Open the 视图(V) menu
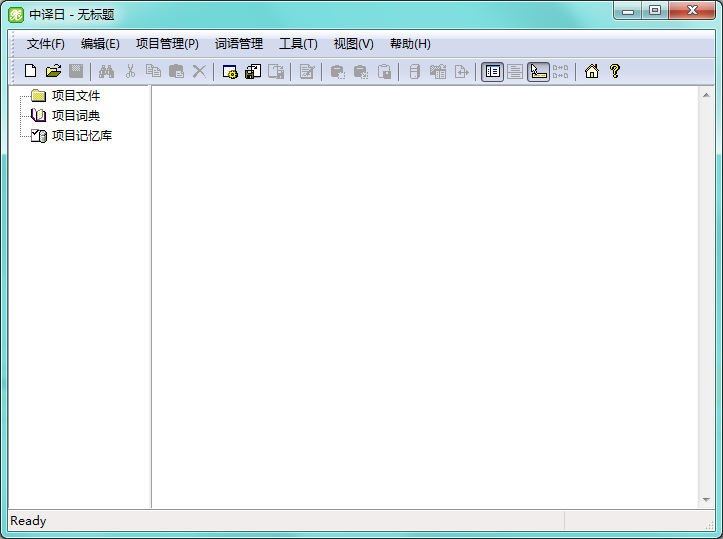 tap(354, 44)
